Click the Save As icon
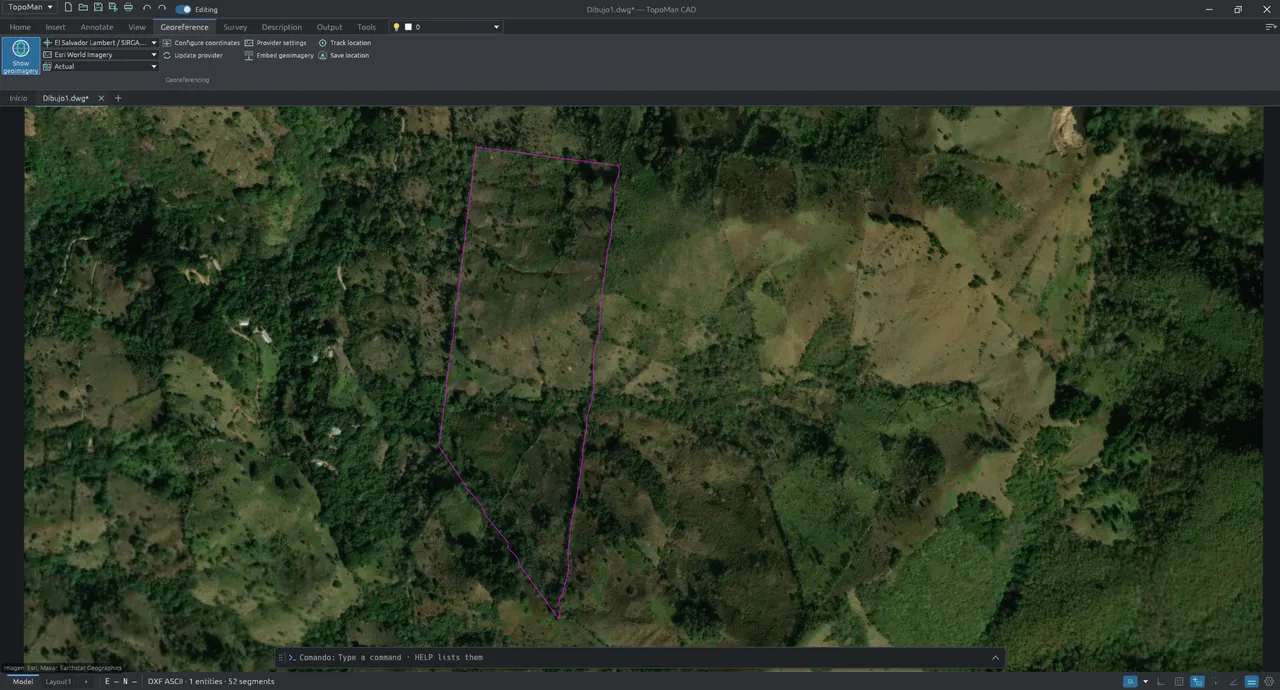 point(113,8)
